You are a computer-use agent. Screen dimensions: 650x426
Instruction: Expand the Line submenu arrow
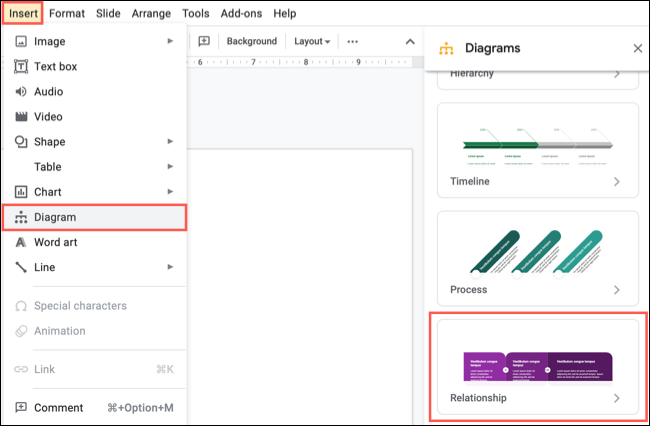(170, 267)
